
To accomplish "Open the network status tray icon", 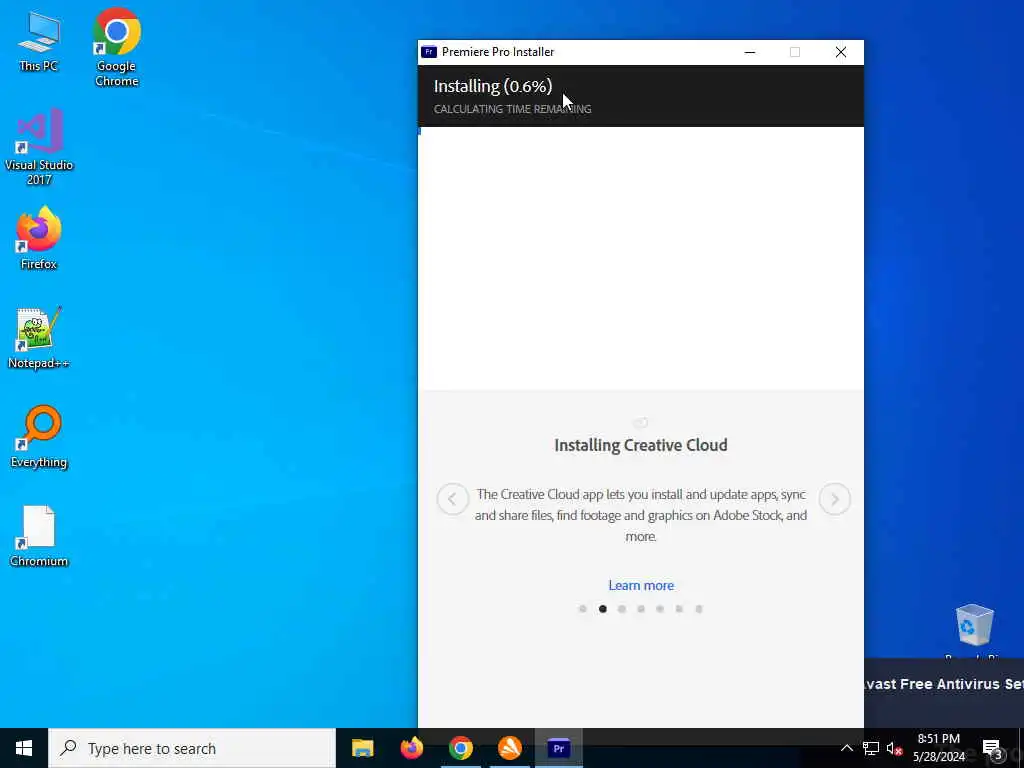I will pyautogui.click(x=871, y=748).
